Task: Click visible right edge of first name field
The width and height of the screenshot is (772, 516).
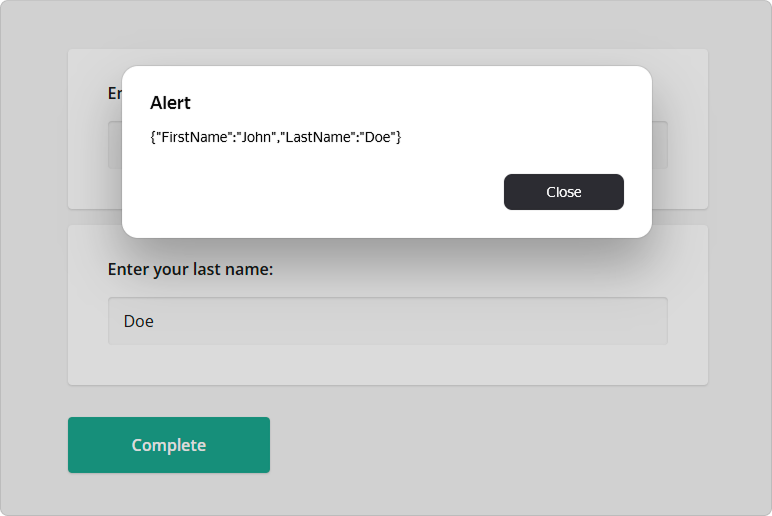Action: [660, 145]
